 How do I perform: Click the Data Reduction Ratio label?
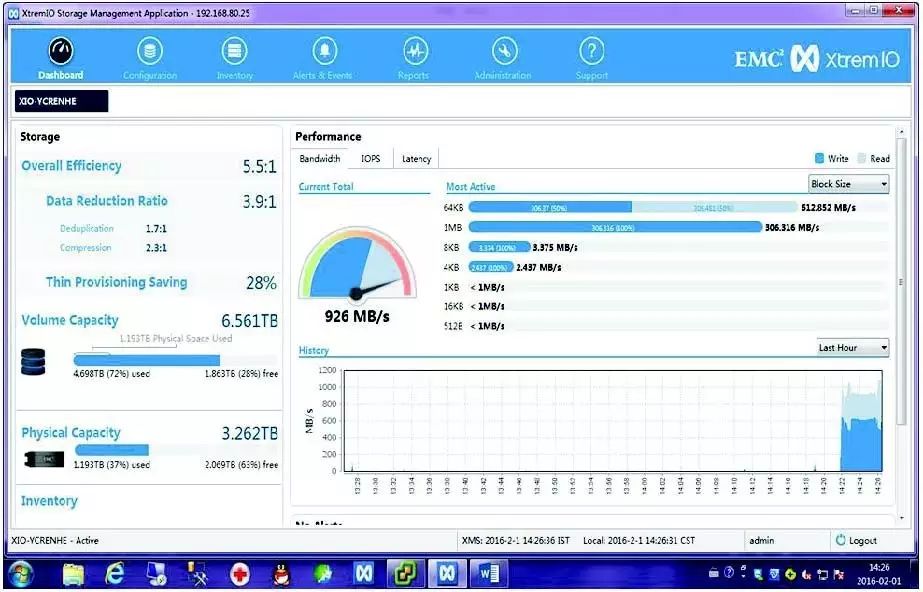(107, 201)
